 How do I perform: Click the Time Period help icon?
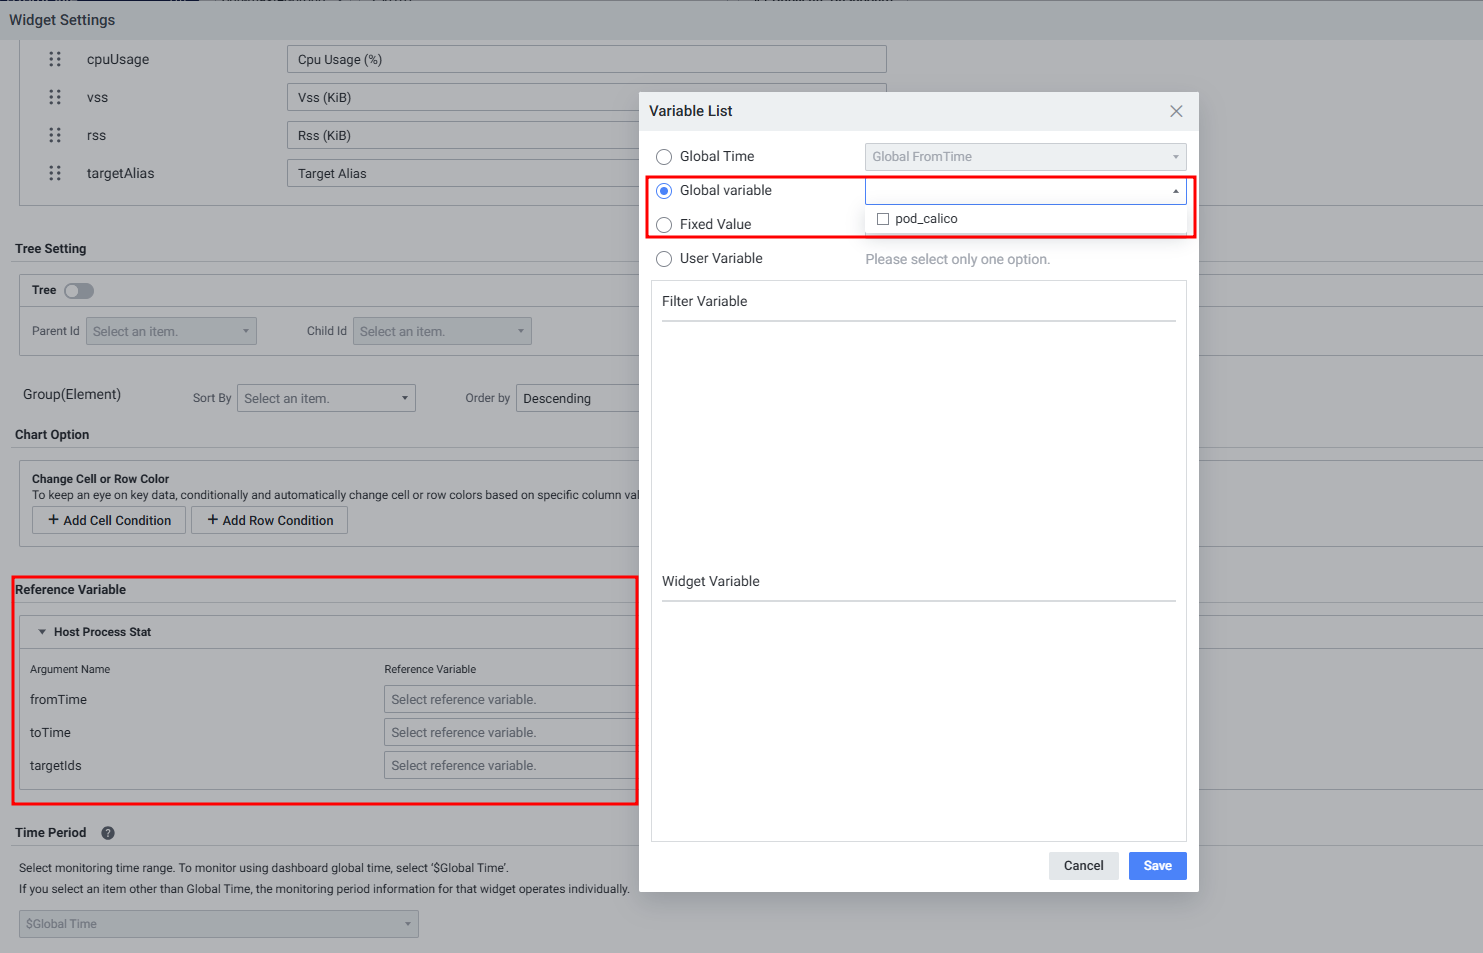(108, 833)
